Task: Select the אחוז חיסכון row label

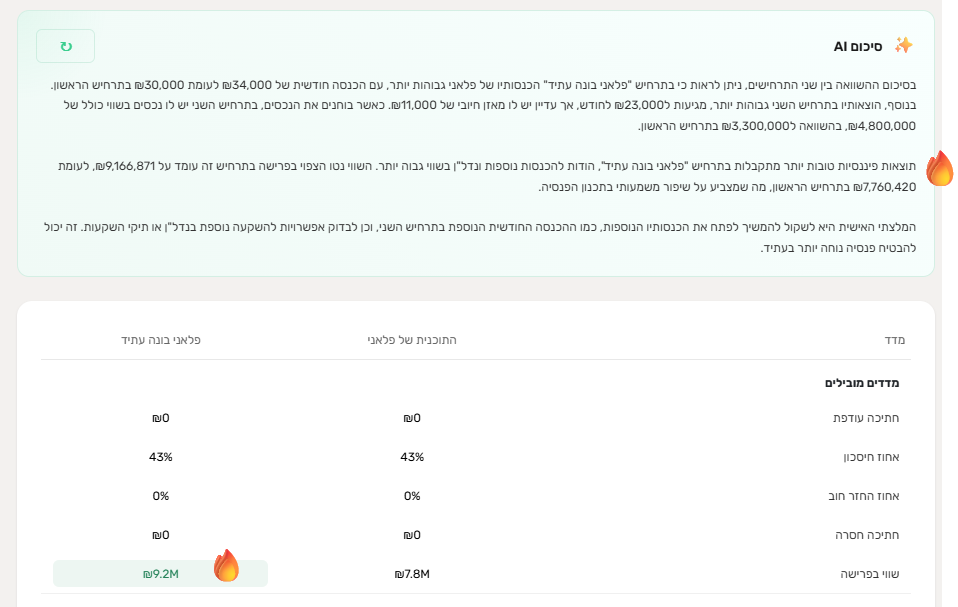Action: [x=872, y=457]
